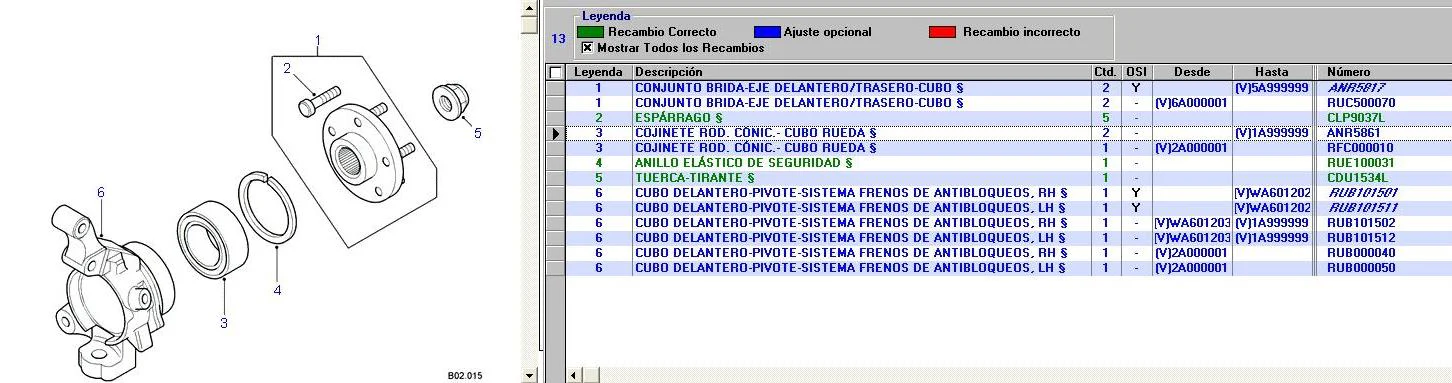1452x383 pixels.
Task: Click the Ctd. column header
Action: pyautogui.click(x=1105, y=72)
